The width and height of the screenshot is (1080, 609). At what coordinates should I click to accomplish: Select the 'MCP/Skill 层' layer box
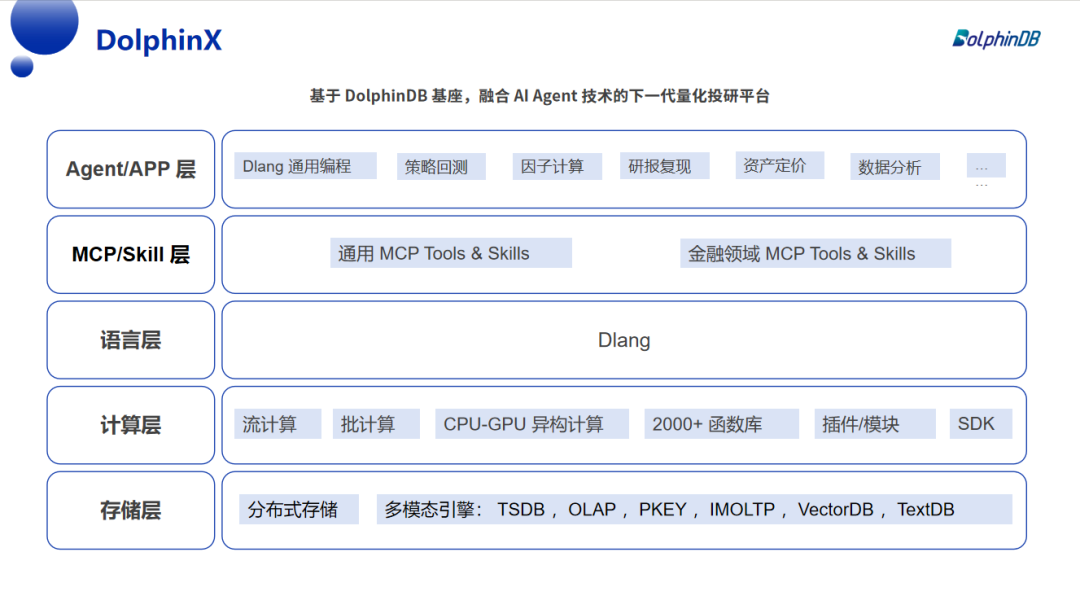click(x=131, y=254)
